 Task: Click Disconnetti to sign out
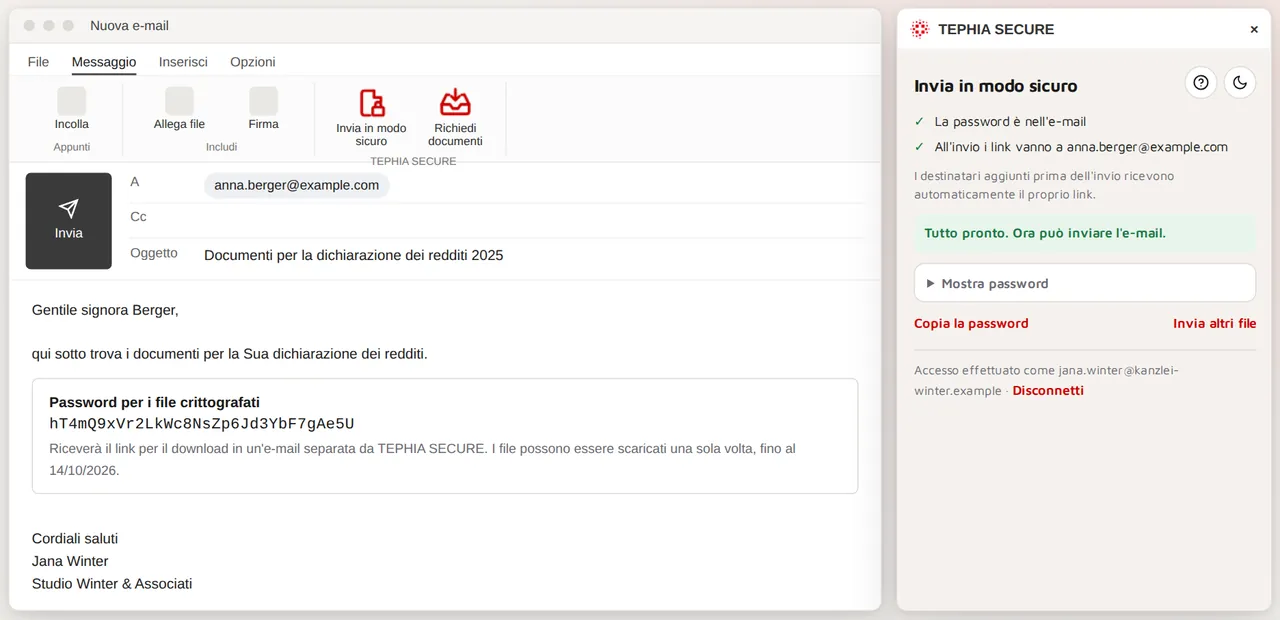pyautogui.click(x=1048, y=390)
